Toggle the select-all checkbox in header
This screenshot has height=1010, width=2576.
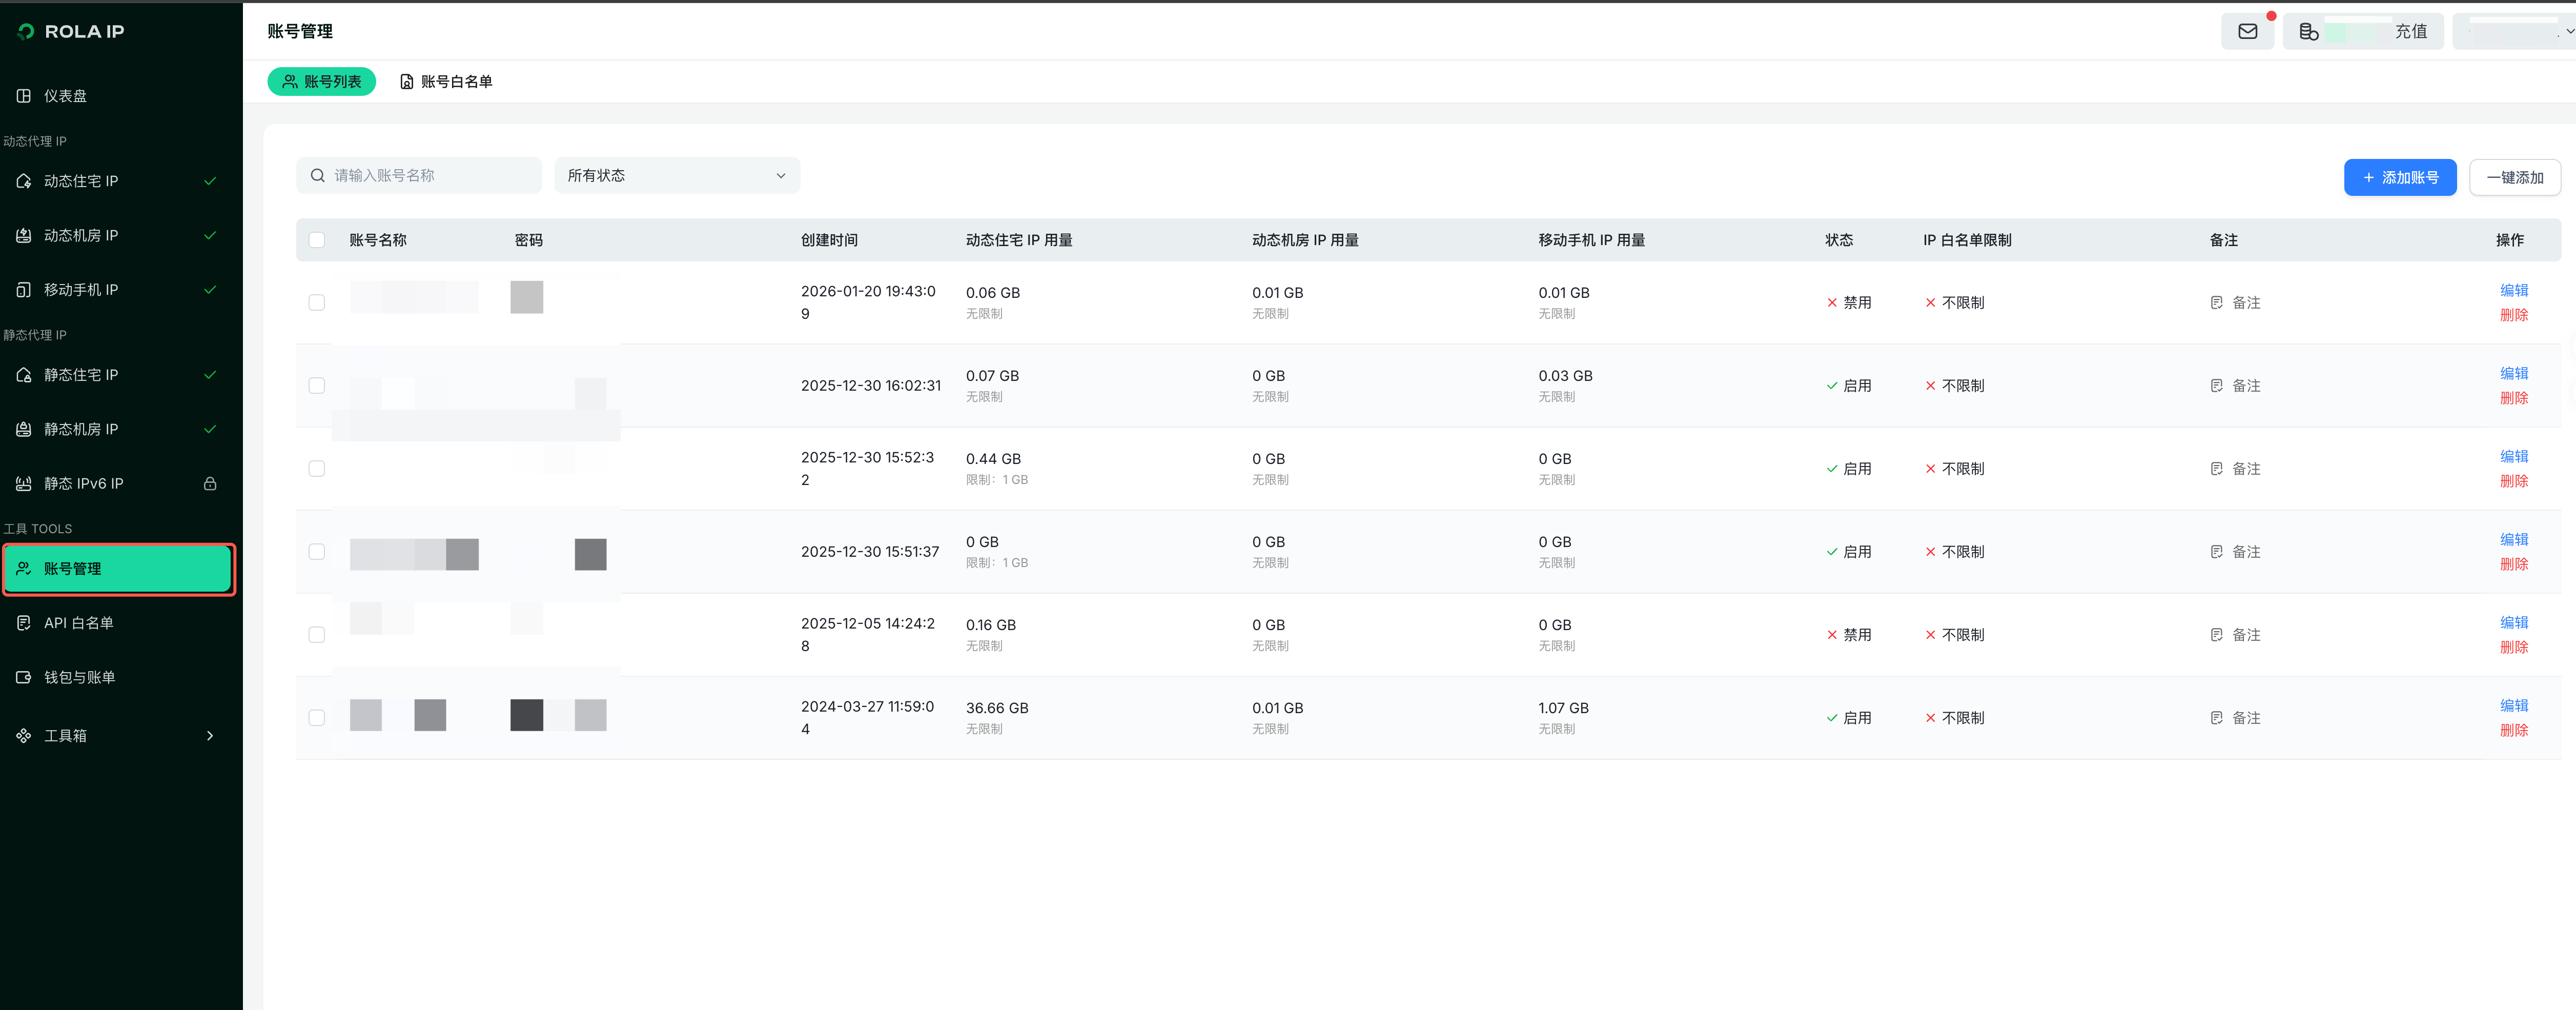(317, 240)
